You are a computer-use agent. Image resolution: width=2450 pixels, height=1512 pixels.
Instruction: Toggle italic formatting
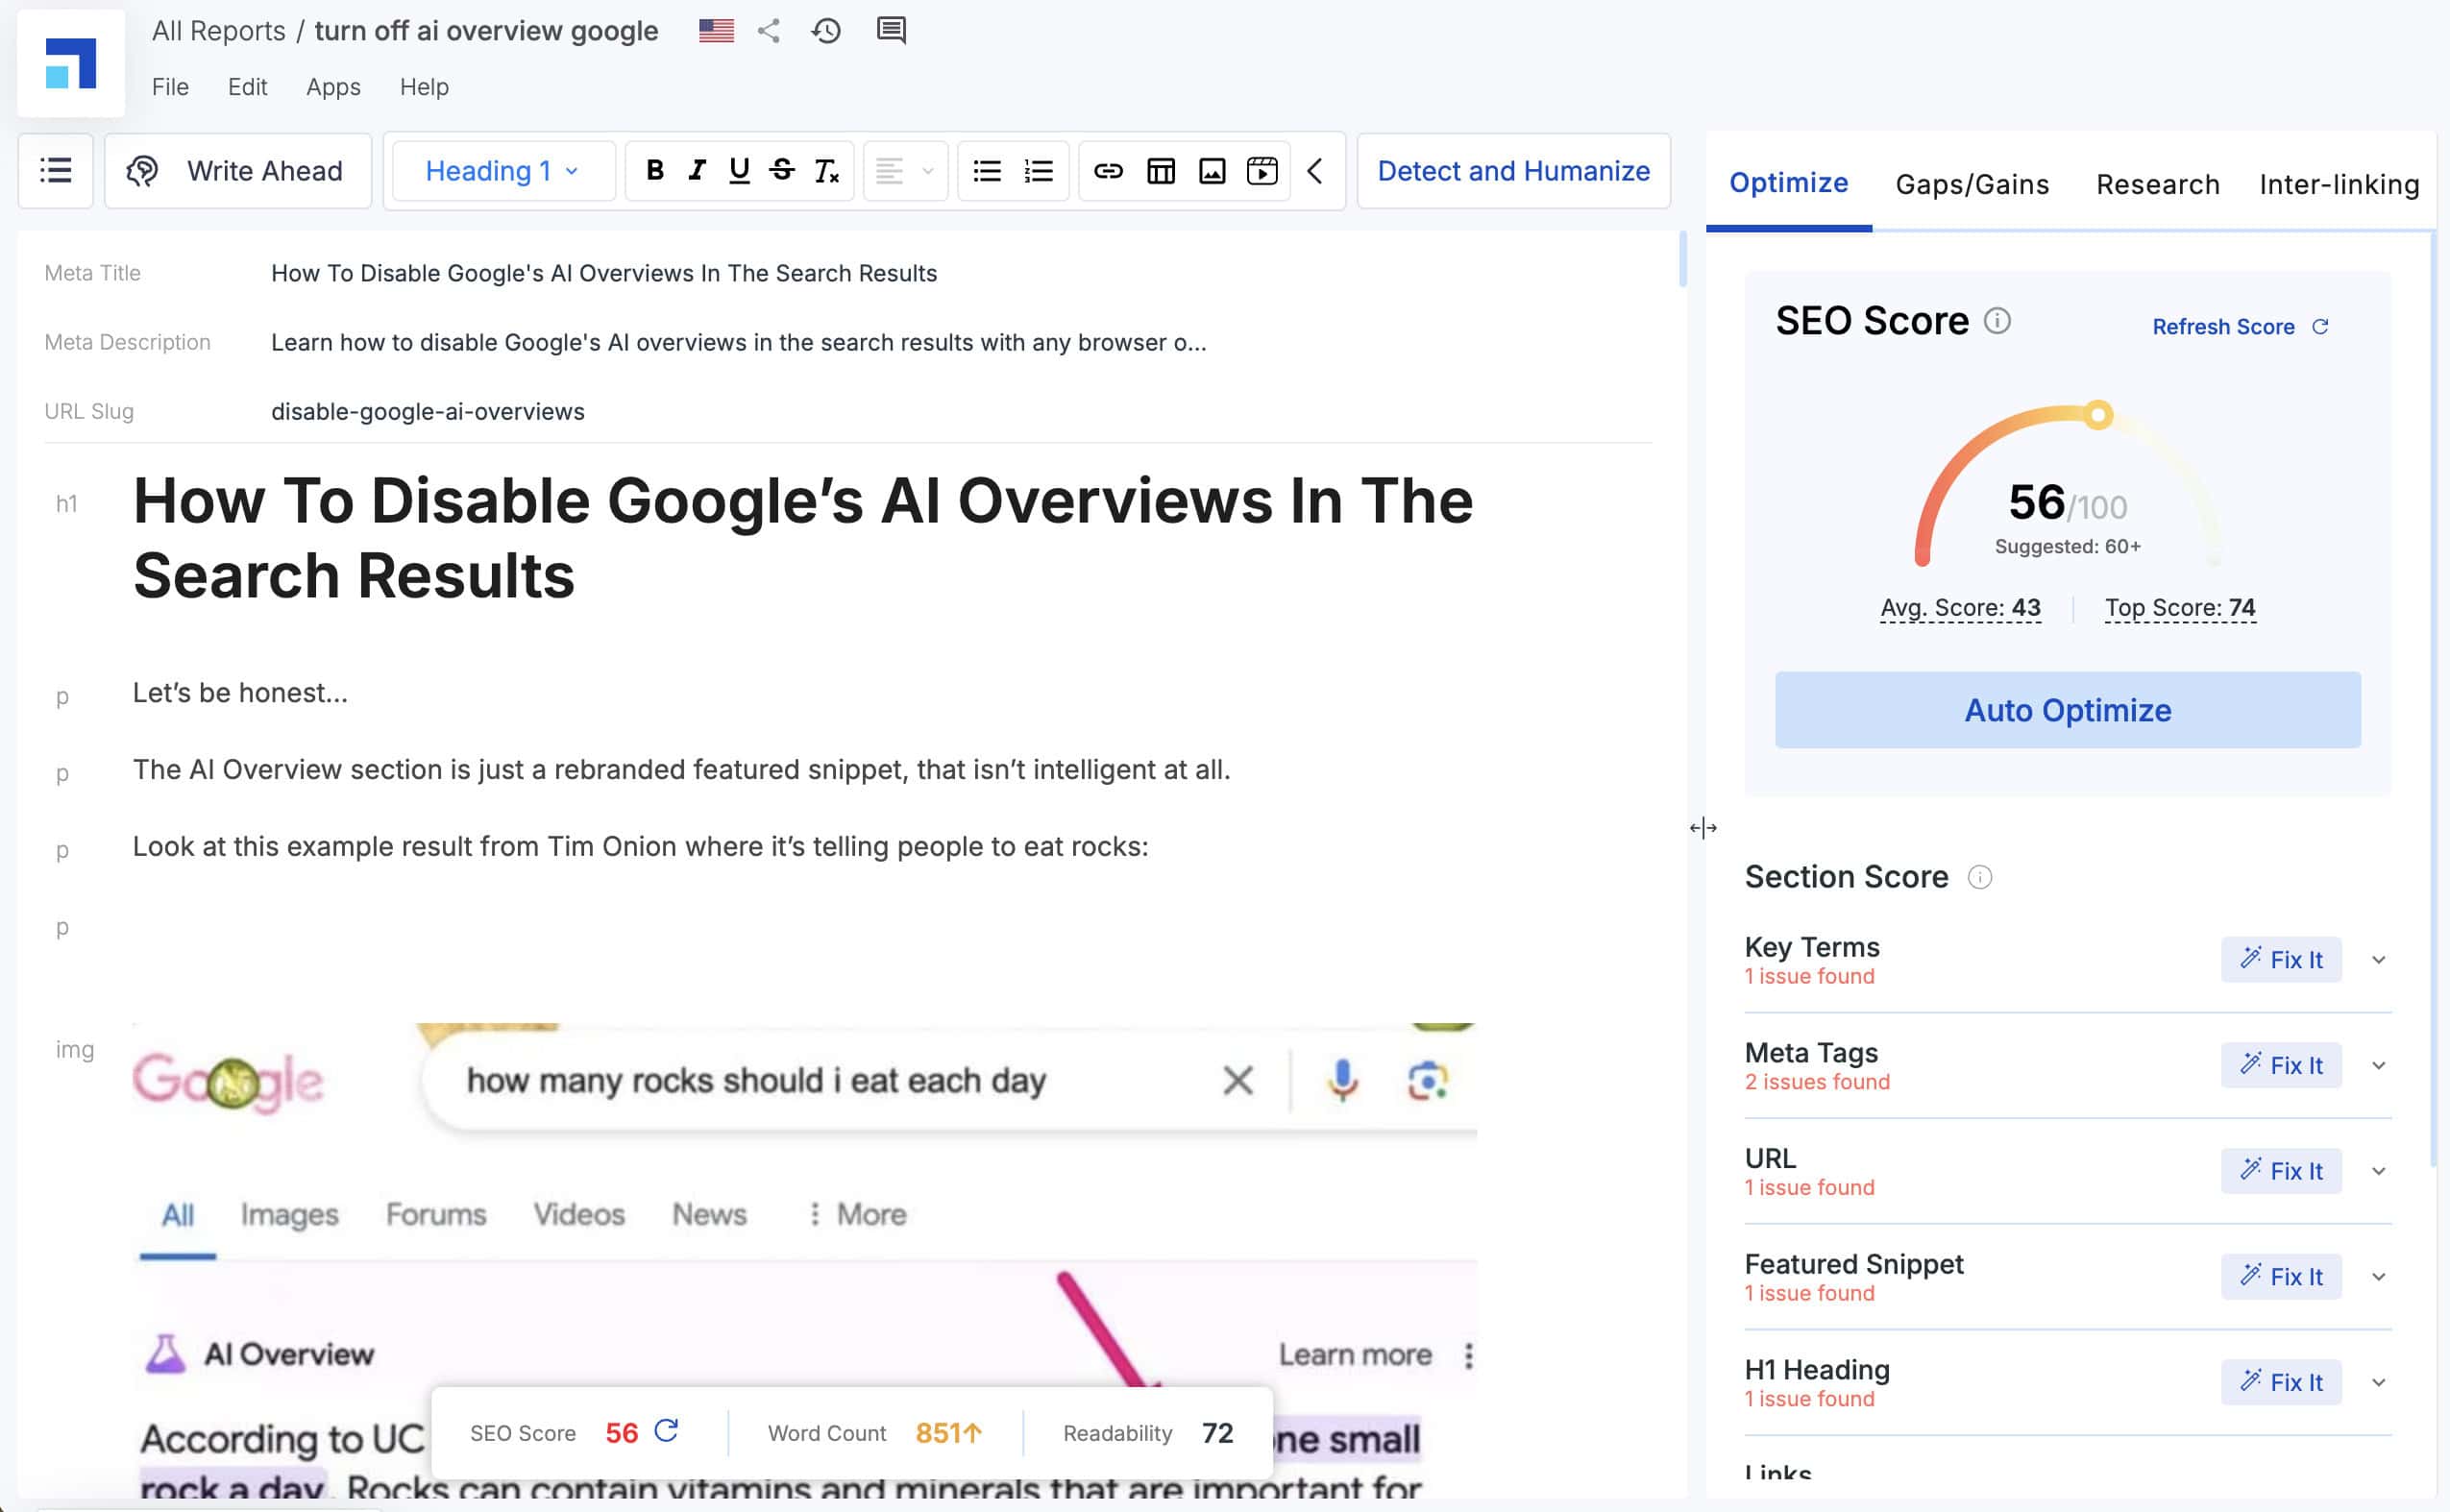[x=697, y=171]
